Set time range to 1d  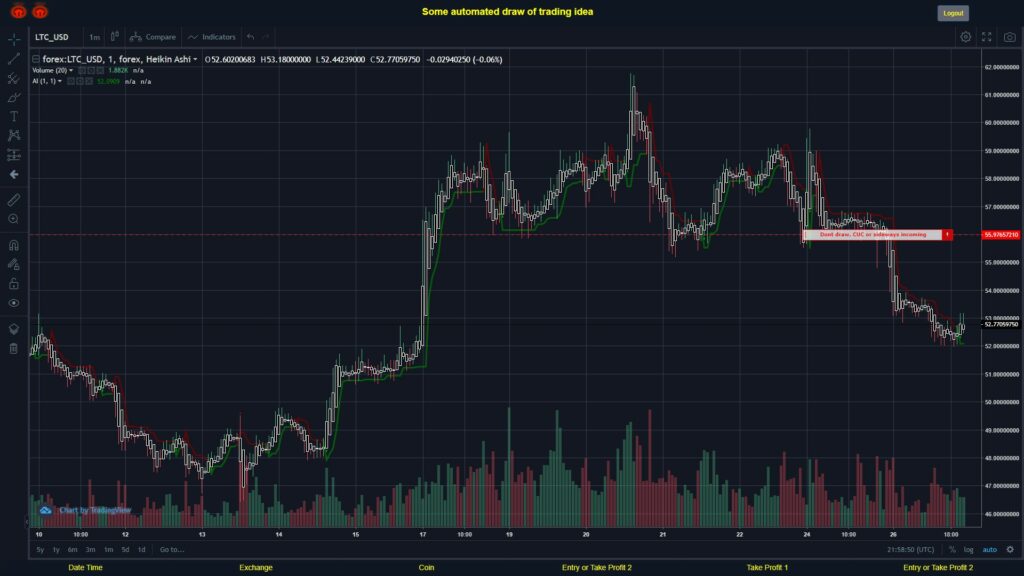pyautogui.click(x=142, y=550)
